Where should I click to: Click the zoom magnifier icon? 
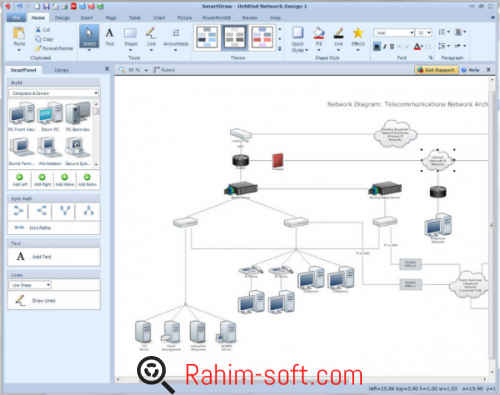point(122,70)
